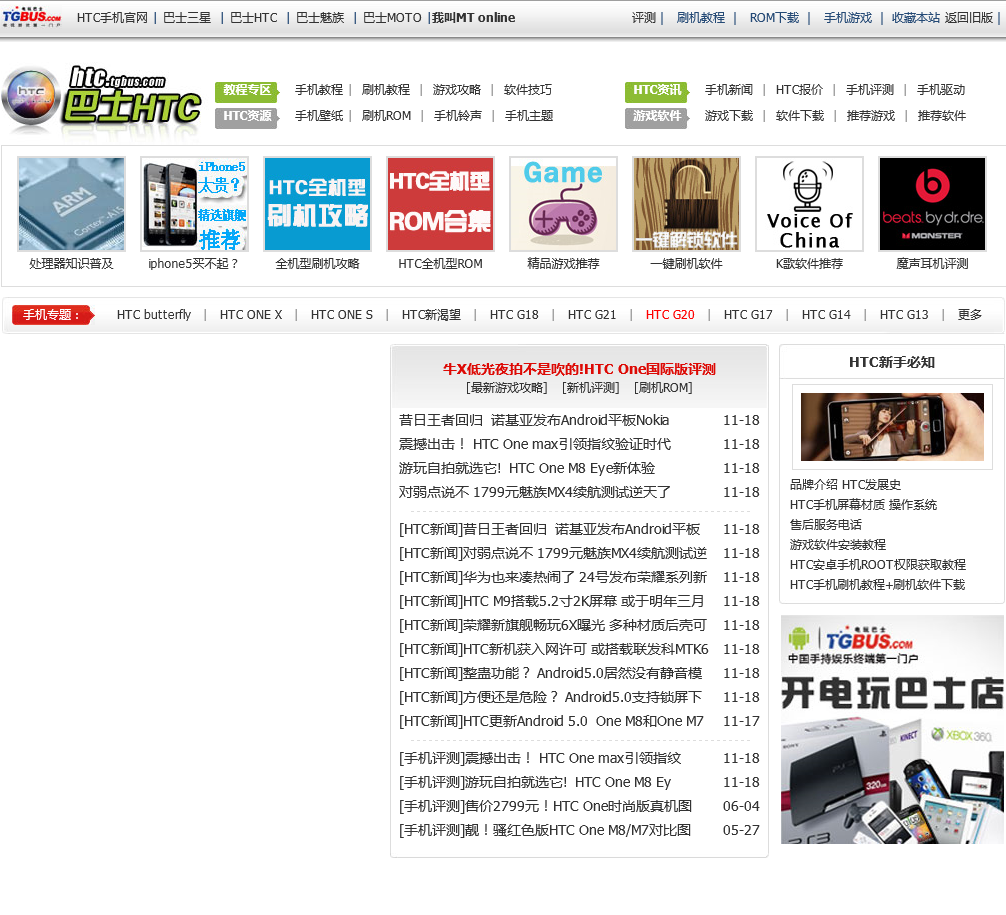Open 手机新闻 navigation link
Viewport: 1006px width, 915px height.
click(x=729, y=90)
